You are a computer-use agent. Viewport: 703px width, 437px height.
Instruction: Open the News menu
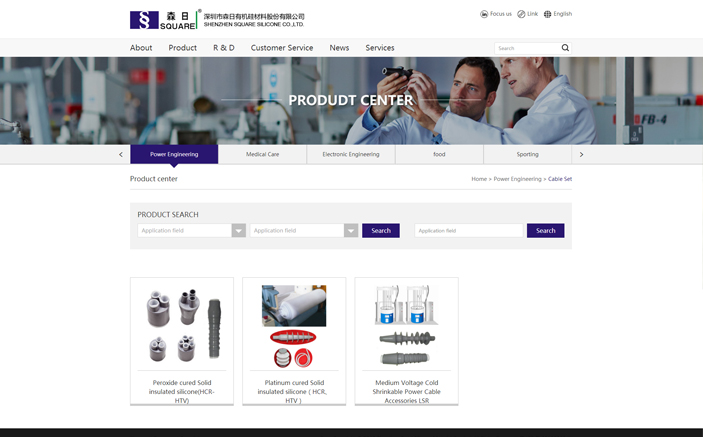[339, 48]
